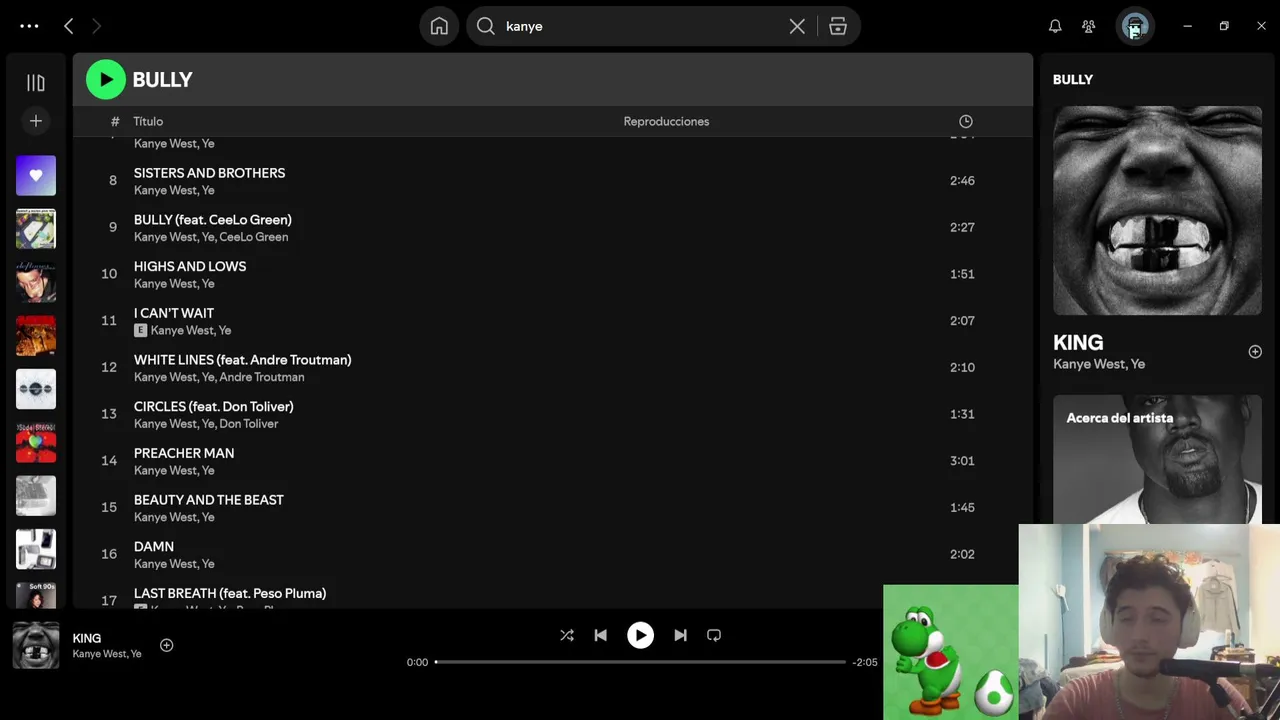Skip to next track

pyautogui.click(x=680, y=635)
